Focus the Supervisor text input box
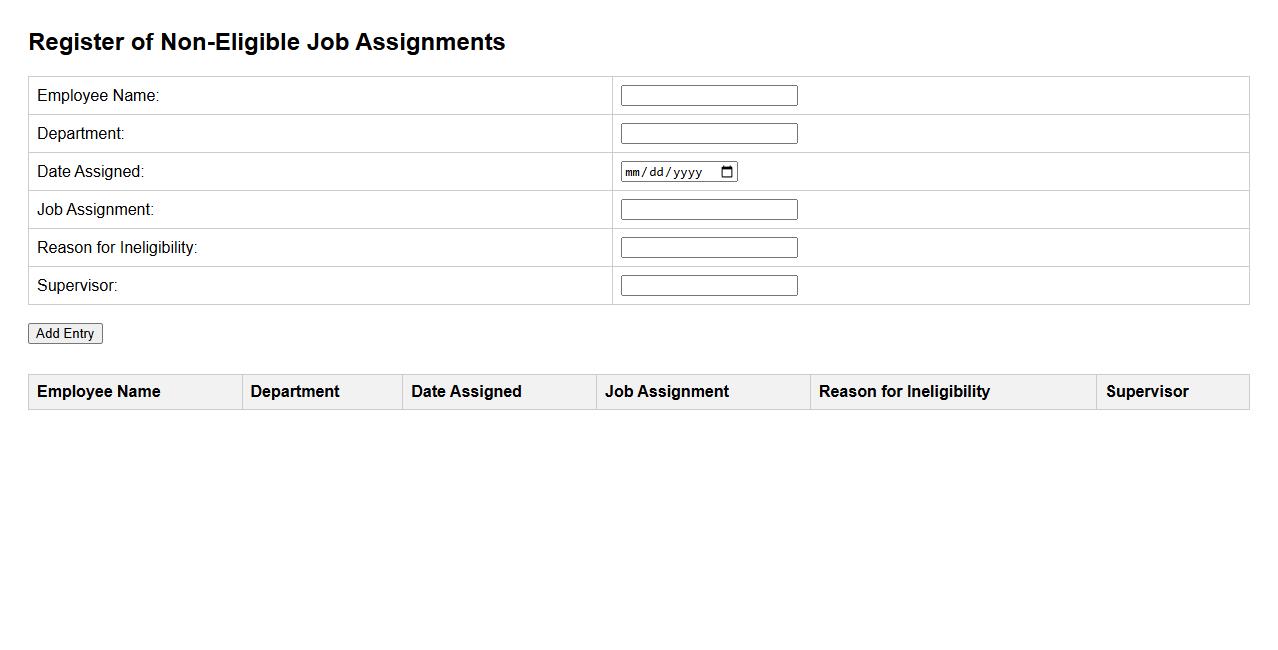This screenshot has height=650, width=1278. pyautogui.click(x=709, y=286)
